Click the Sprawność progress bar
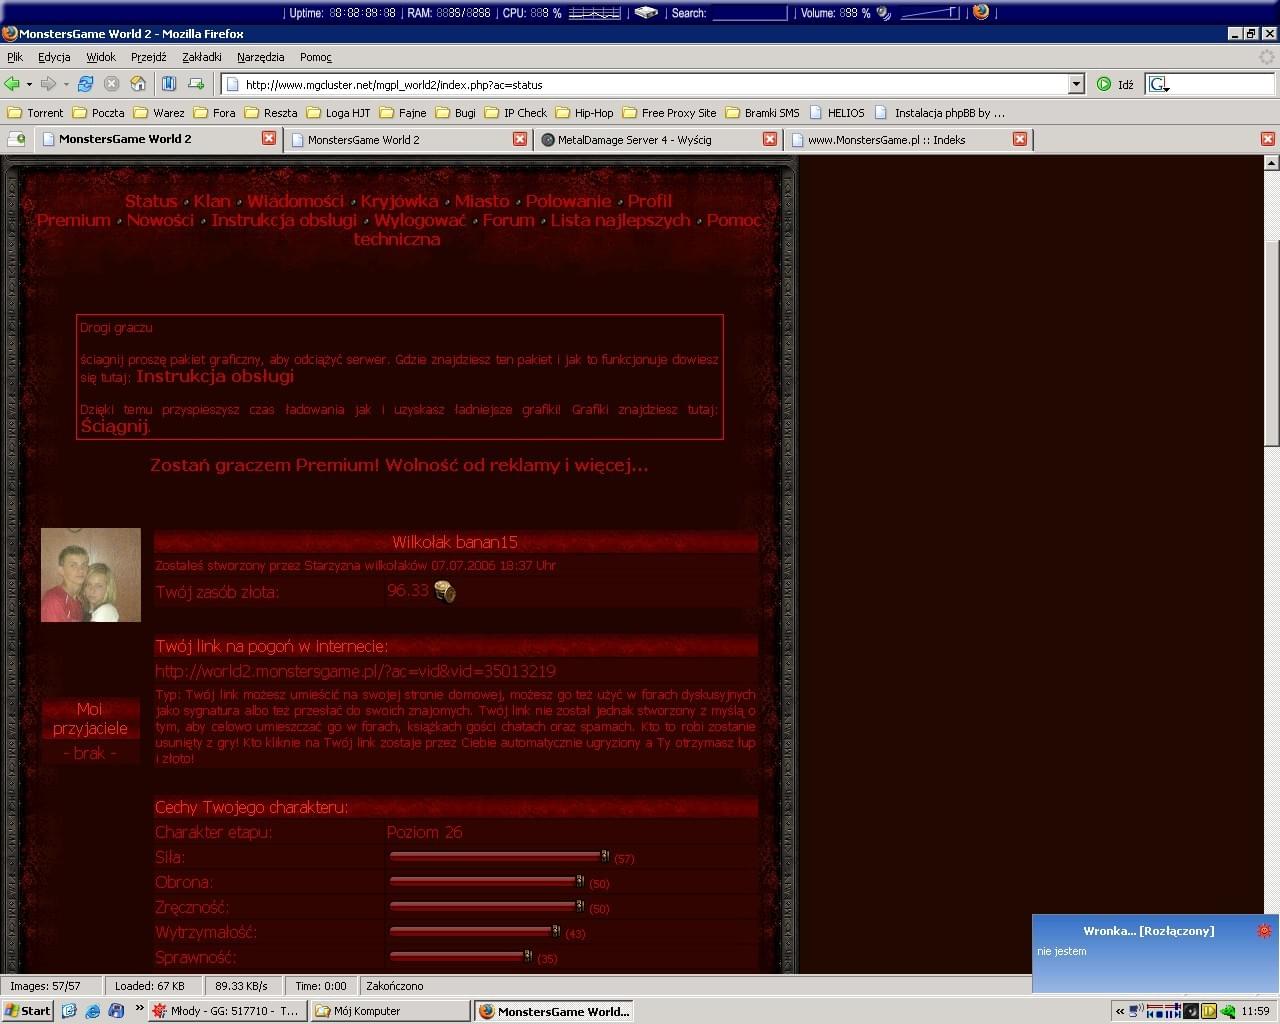1280x1024 pixels. point(460,956)
